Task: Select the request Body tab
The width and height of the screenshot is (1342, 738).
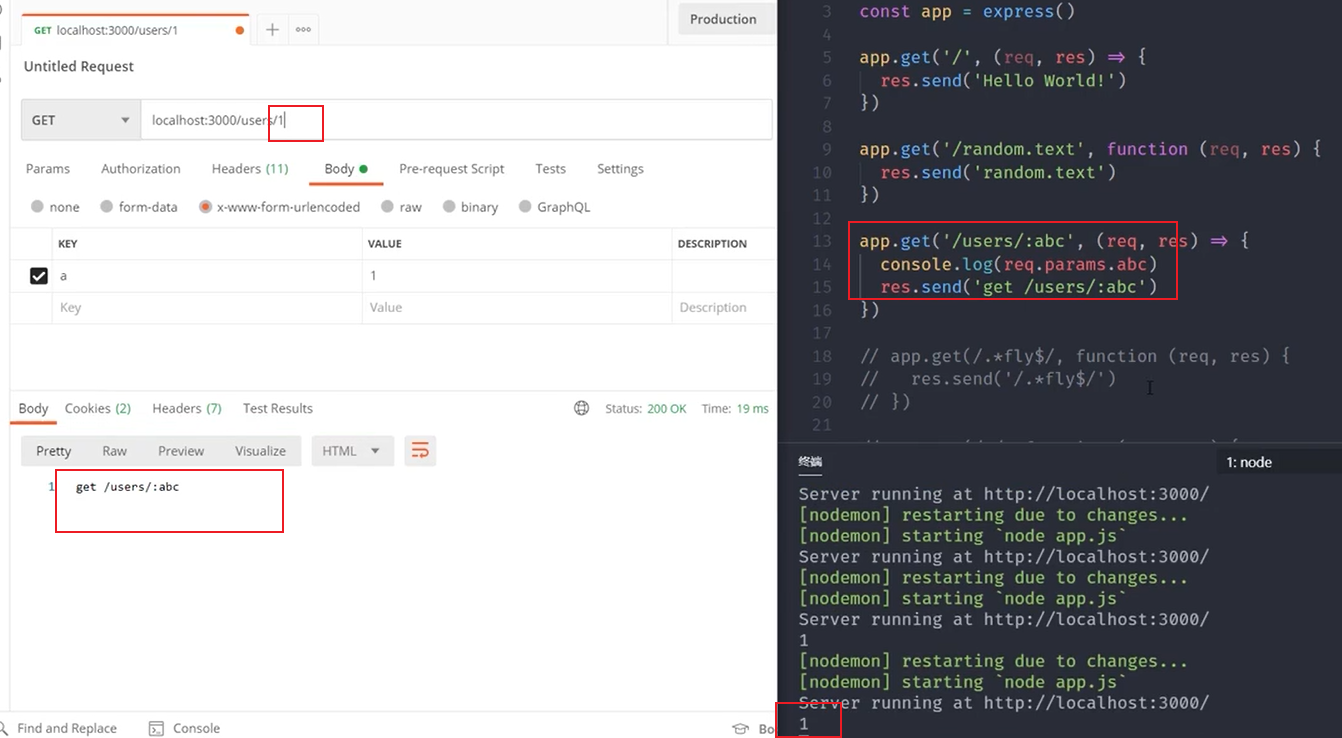Action: 345,168
